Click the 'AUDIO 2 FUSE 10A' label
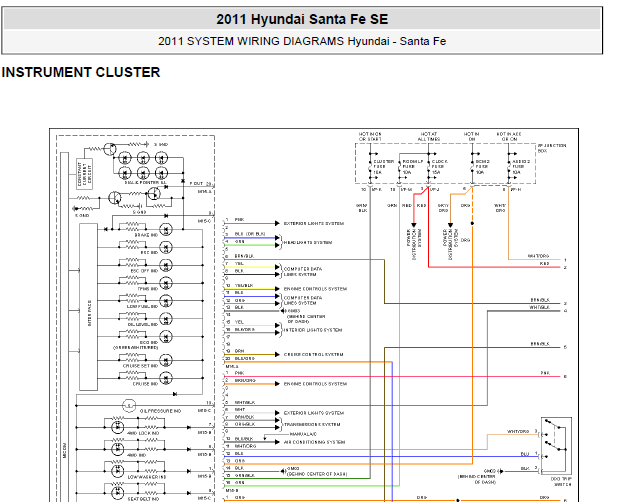 point(521,167)
